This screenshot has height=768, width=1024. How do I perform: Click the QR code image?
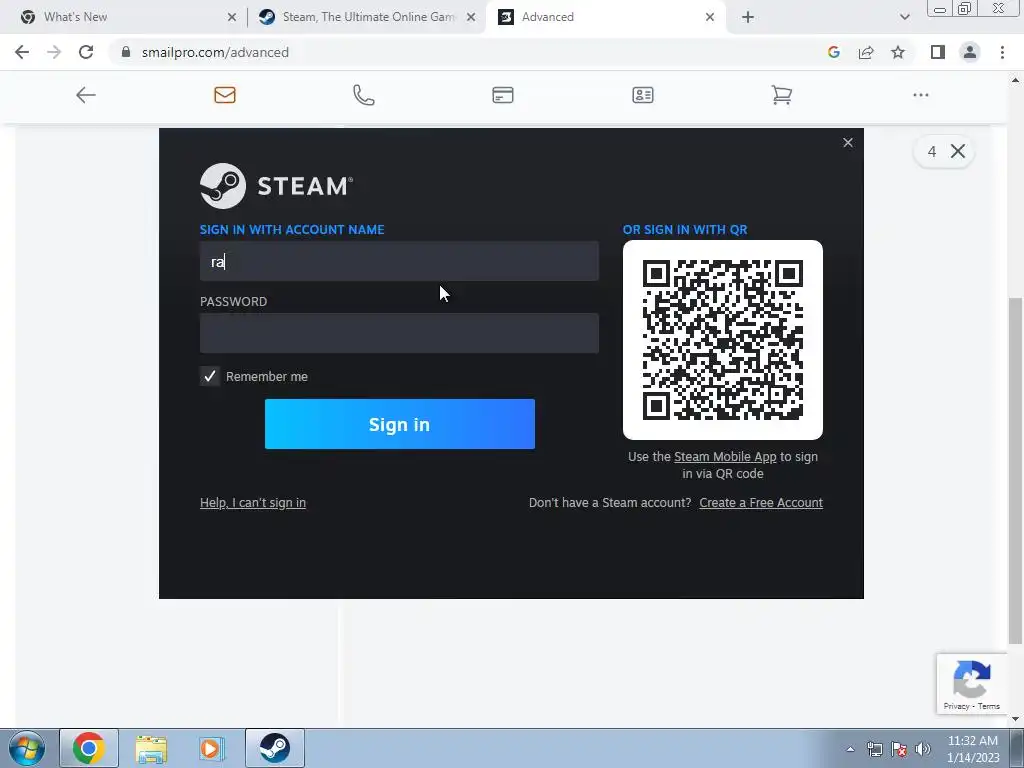723,340
